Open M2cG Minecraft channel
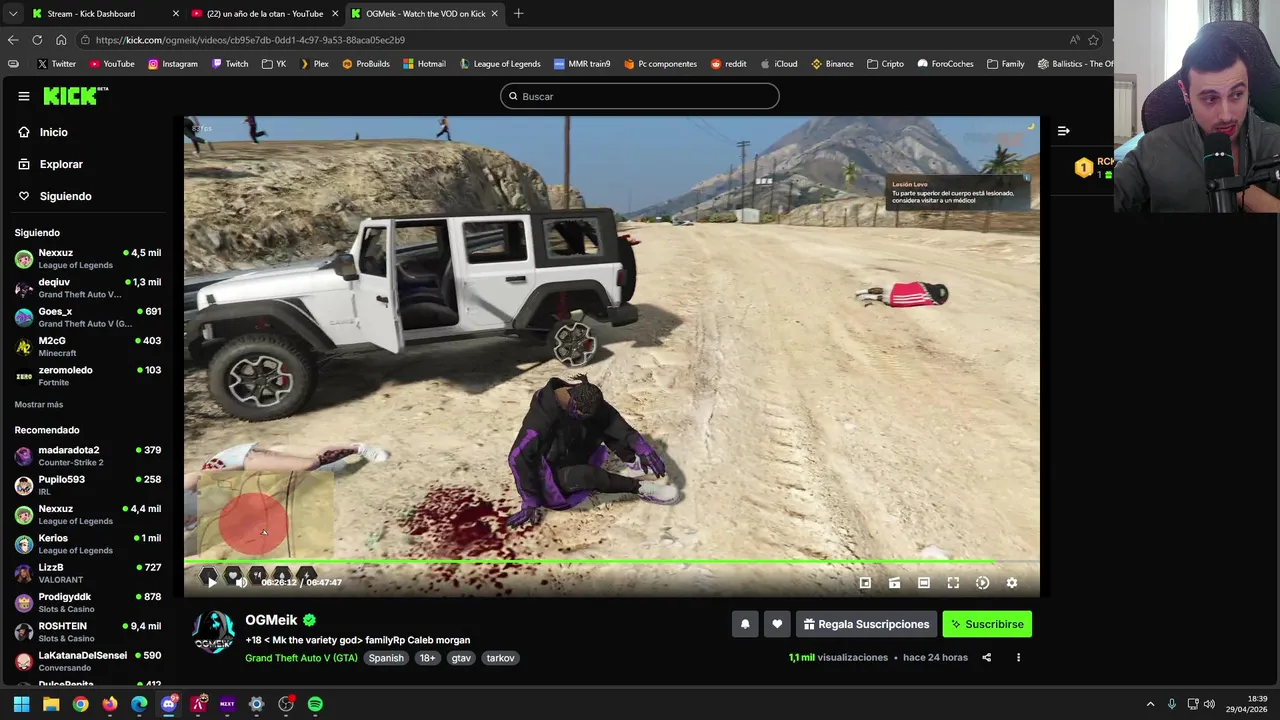The image size is (1280, 720). click(88, 346)
